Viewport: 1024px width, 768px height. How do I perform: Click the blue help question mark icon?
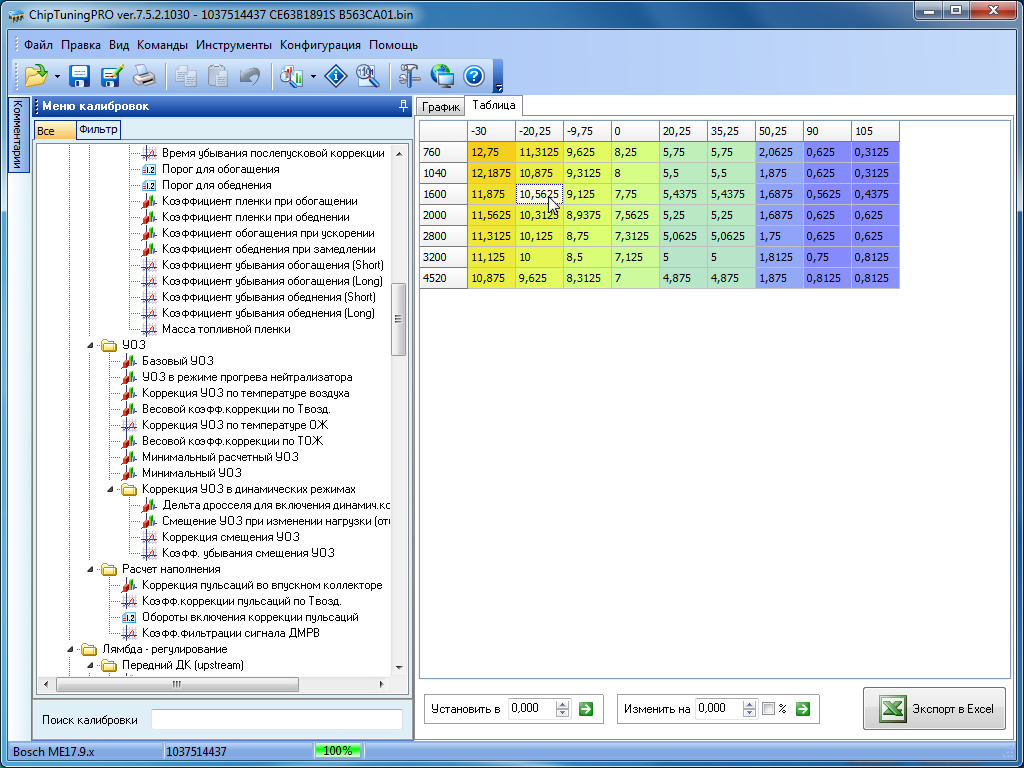(473, 76)
